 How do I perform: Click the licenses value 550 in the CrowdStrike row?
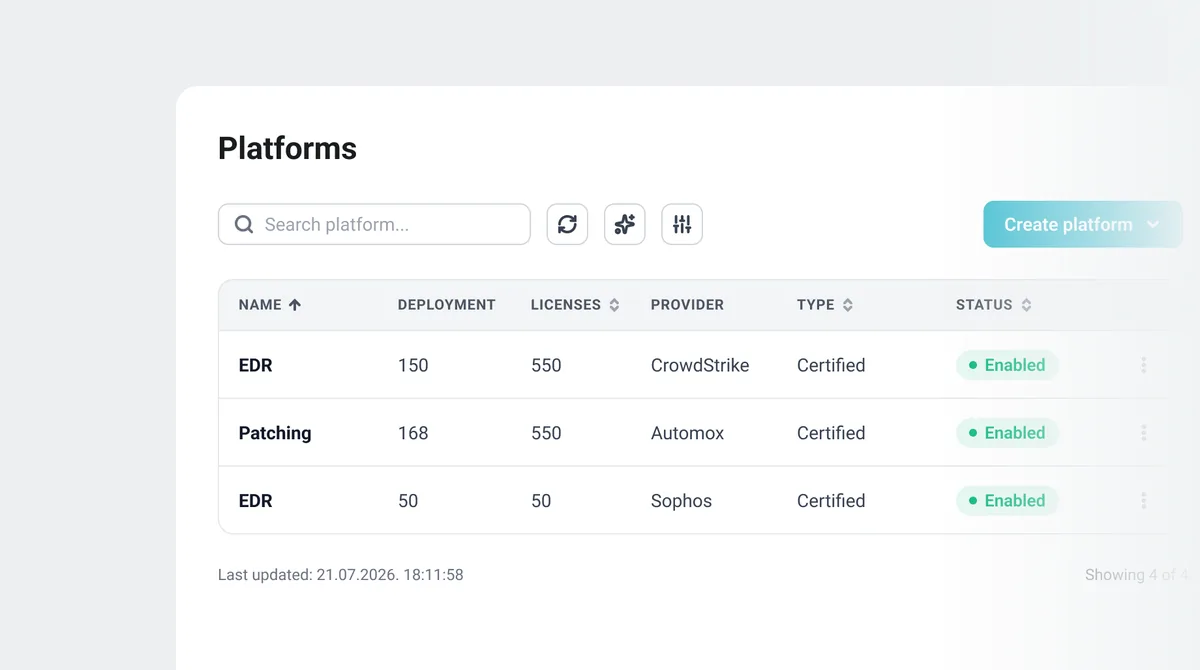(x=546, y=365)
